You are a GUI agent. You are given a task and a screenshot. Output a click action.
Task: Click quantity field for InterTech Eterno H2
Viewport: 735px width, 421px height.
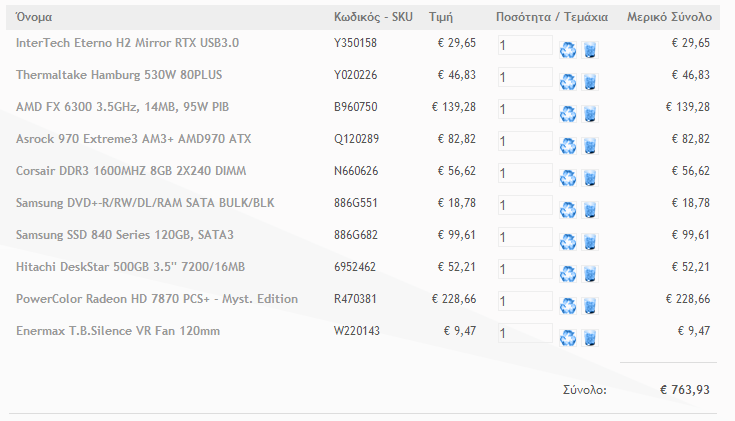click(525, 45)
